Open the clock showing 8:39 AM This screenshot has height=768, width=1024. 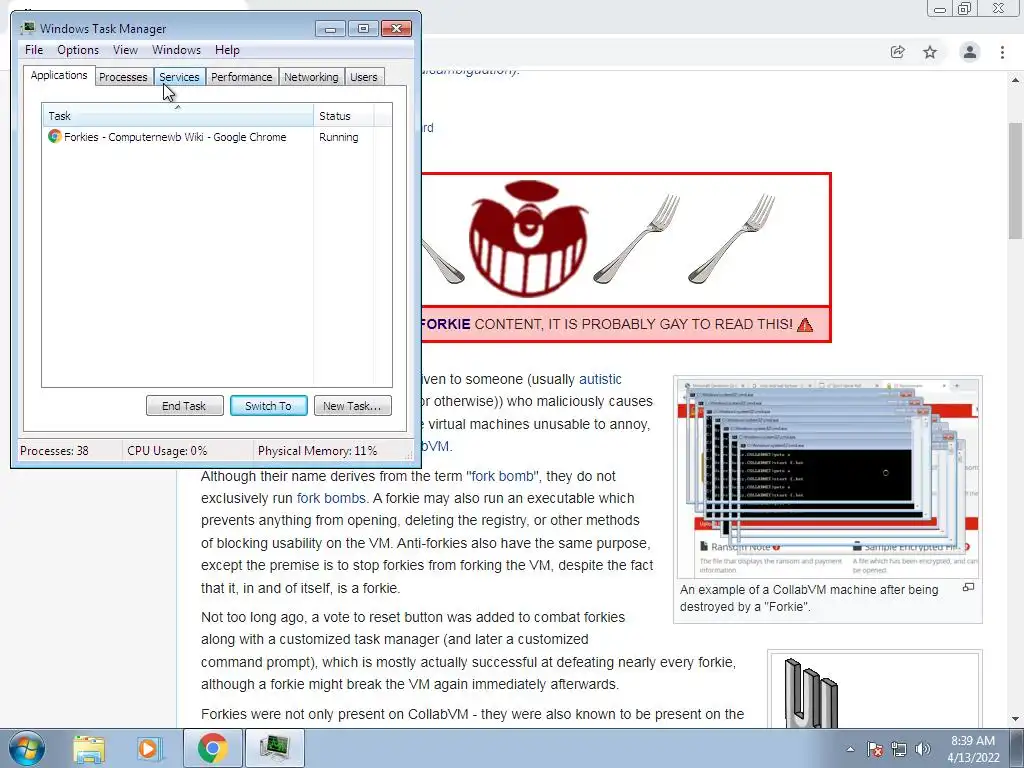pos(973,749)
